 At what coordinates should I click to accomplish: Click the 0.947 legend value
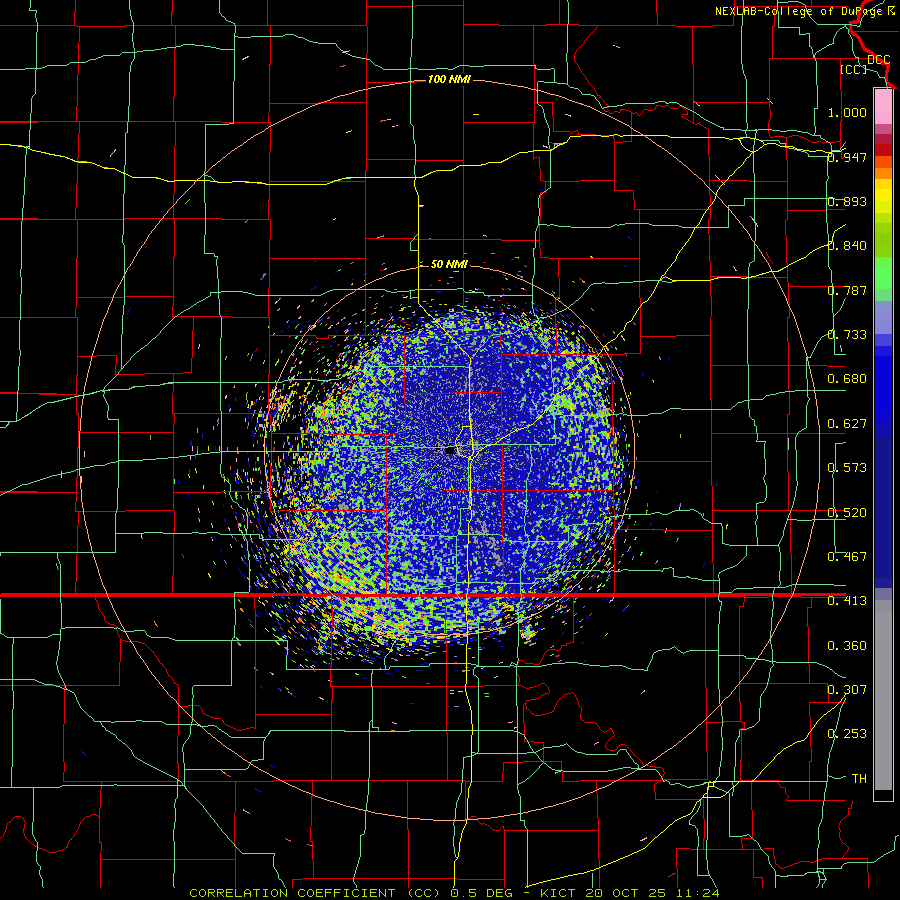[x=847, y=157]
